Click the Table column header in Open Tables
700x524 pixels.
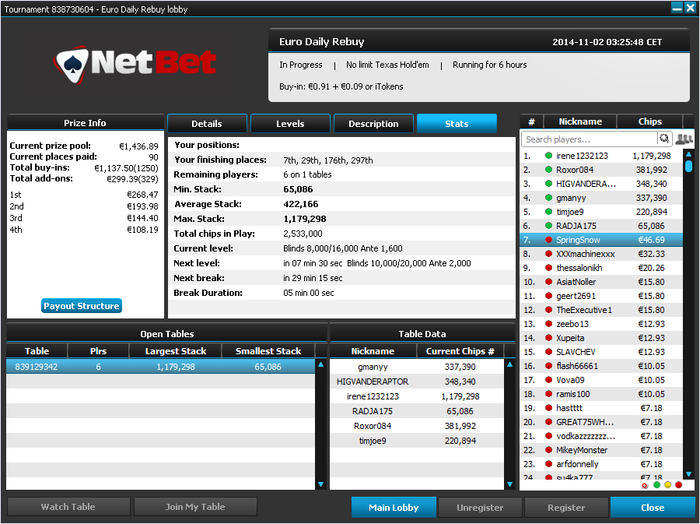(x=37, y=351)
